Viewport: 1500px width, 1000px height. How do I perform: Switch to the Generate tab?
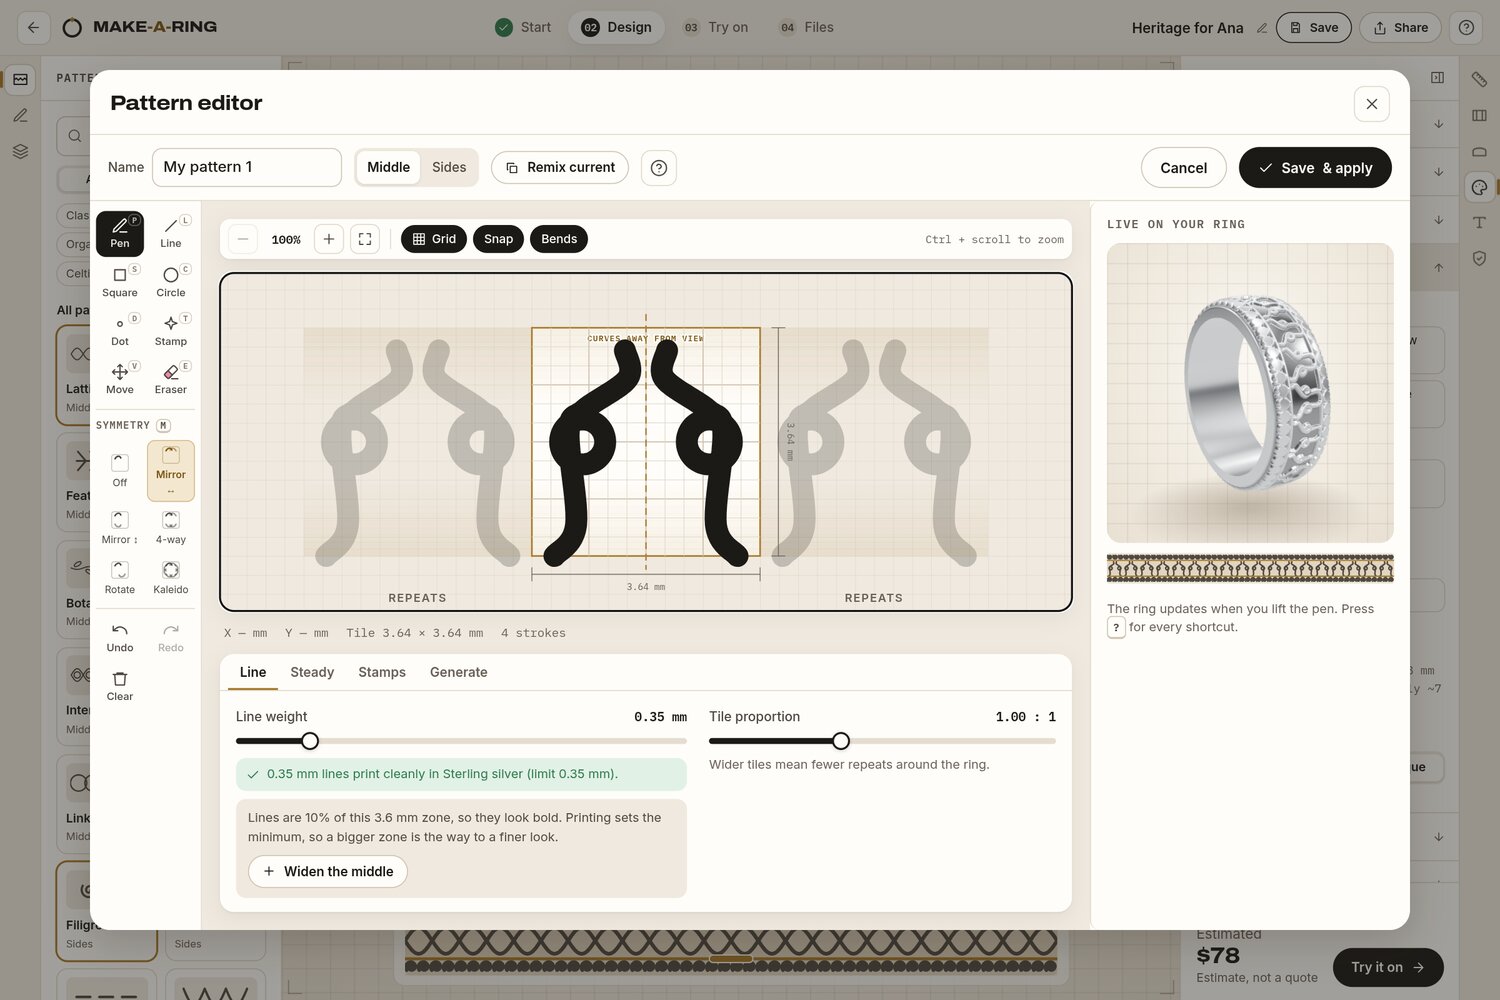coord(459,672)
